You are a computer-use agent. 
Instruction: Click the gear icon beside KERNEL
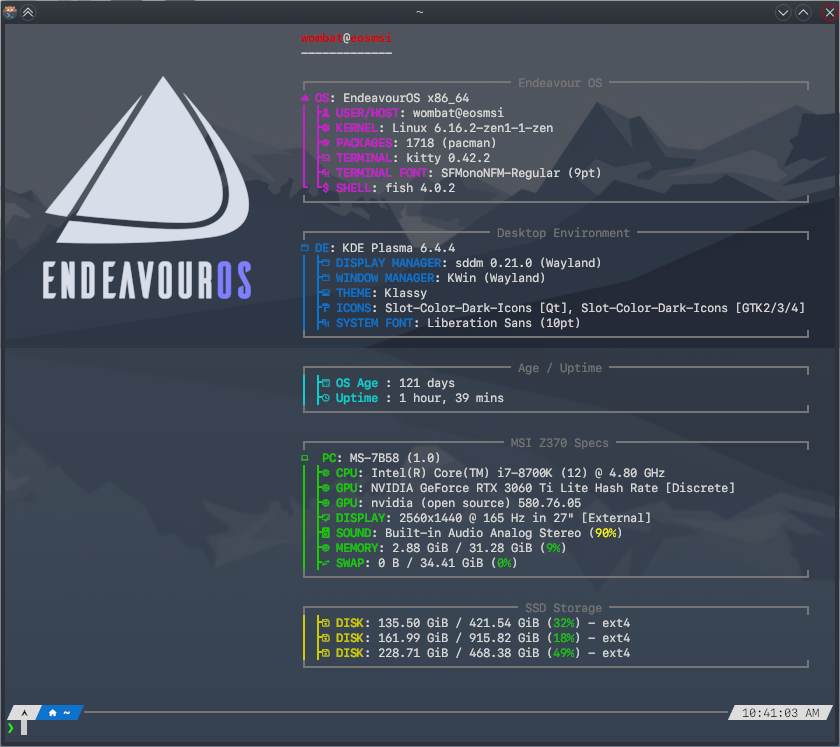click(x=325, y=128)
